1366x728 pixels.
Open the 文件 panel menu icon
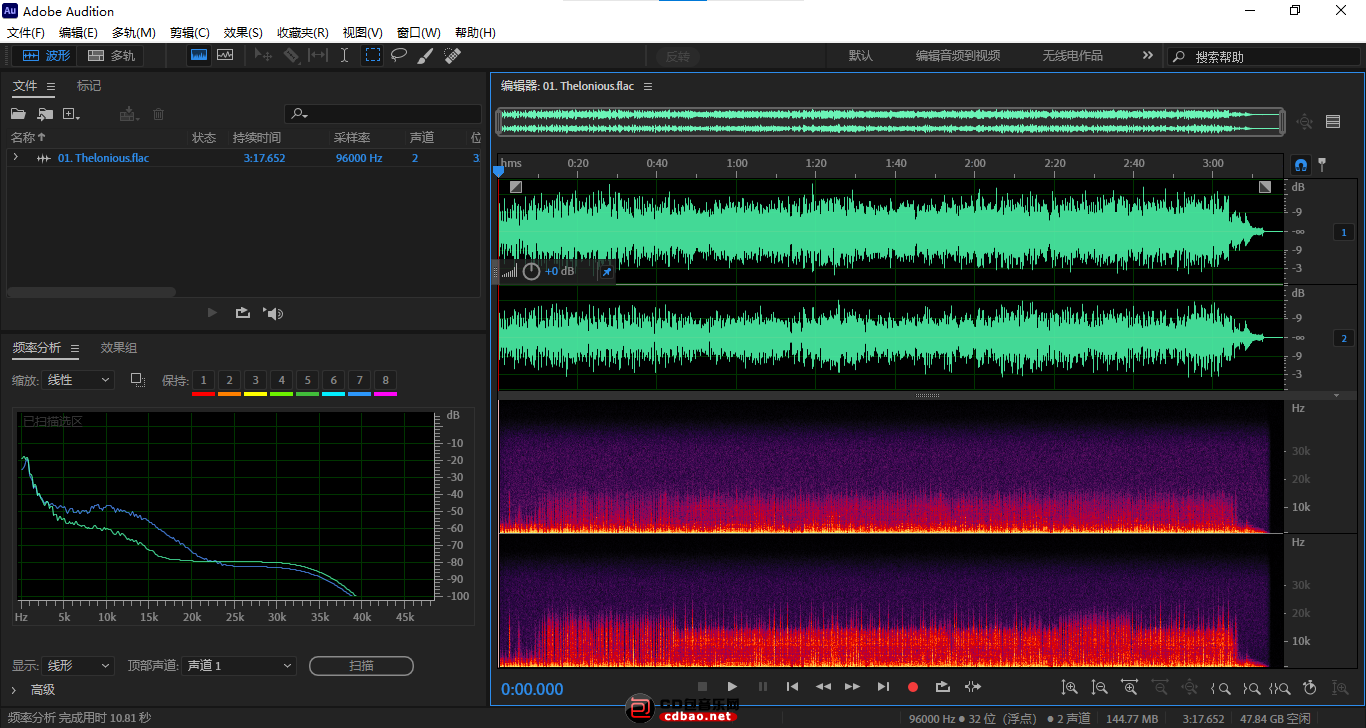(x=51, y=87)
